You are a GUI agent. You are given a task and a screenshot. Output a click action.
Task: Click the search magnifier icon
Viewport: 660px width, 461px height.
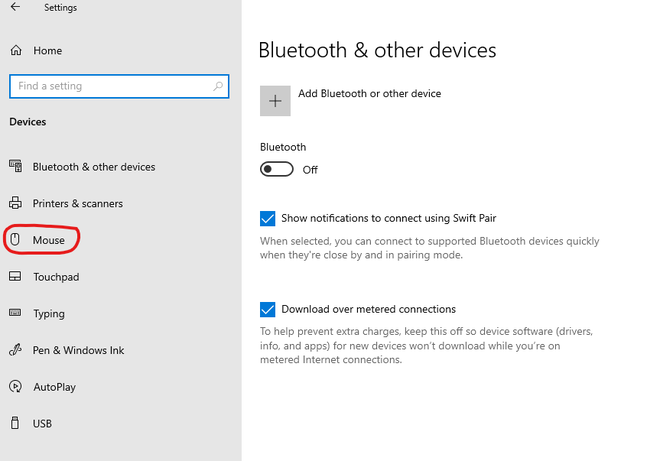pyautogui.click(x=218, y=86)
